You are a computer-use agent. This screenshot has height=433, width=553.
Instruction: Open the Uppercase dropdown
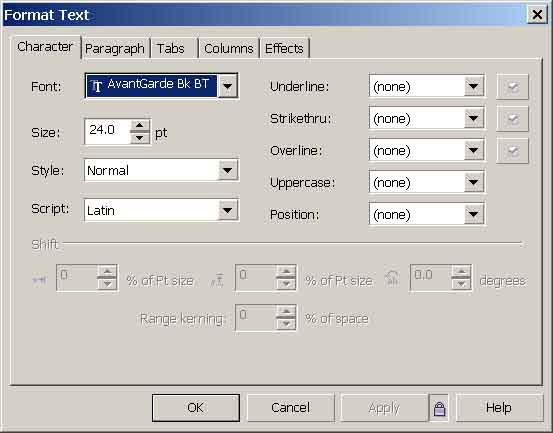tap(474, 182)
